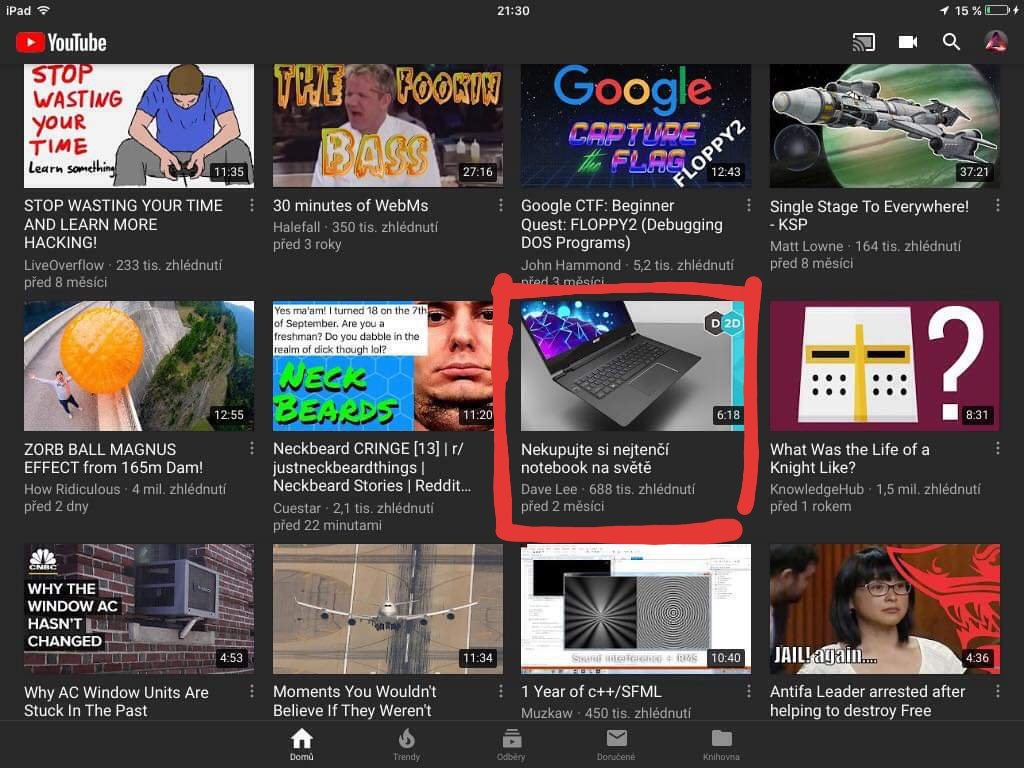Viewport: 1024px width, 768px height.
Task: Open title Antifa Leader arrested after helping
Action: 867,701
